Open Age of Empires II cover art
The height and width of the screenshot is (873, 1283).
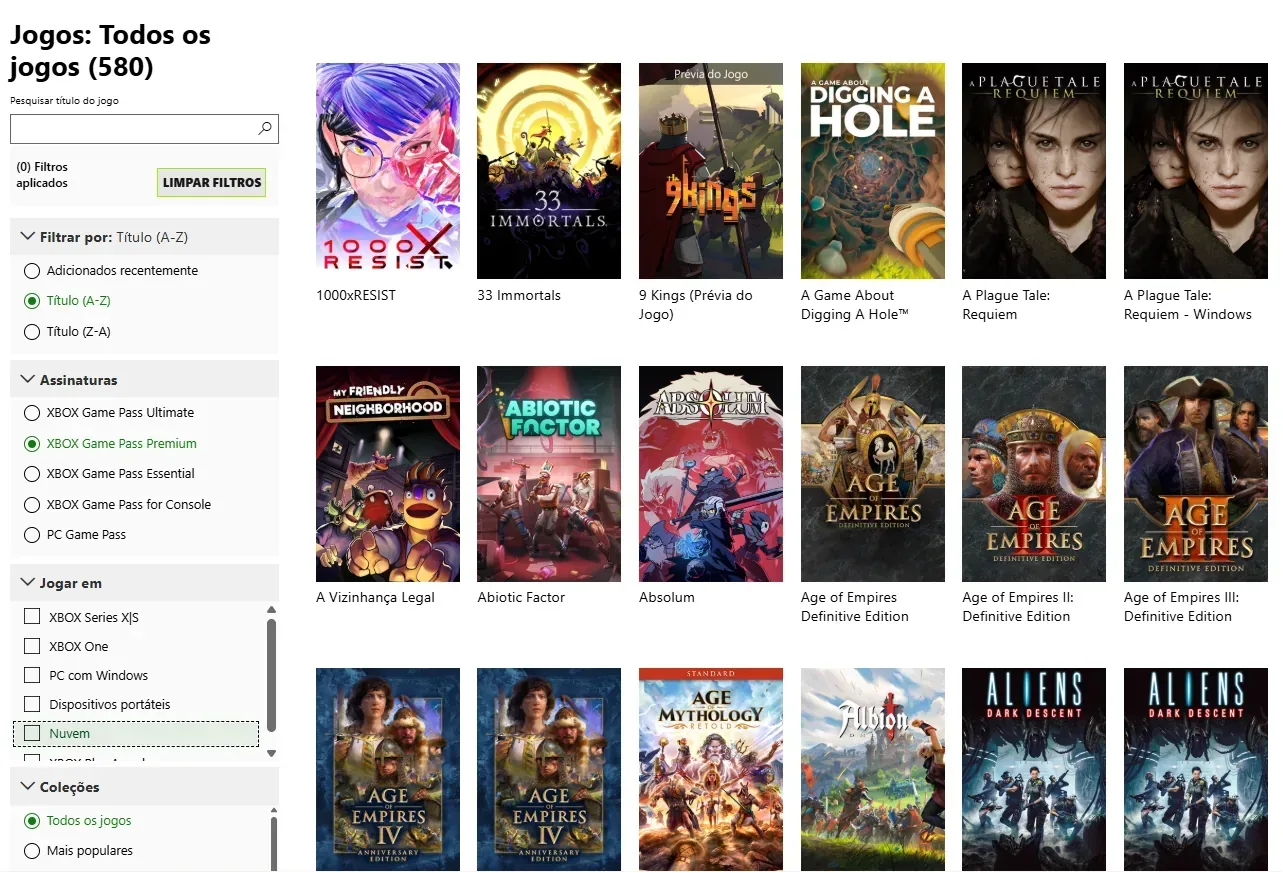click(1034, 474)
